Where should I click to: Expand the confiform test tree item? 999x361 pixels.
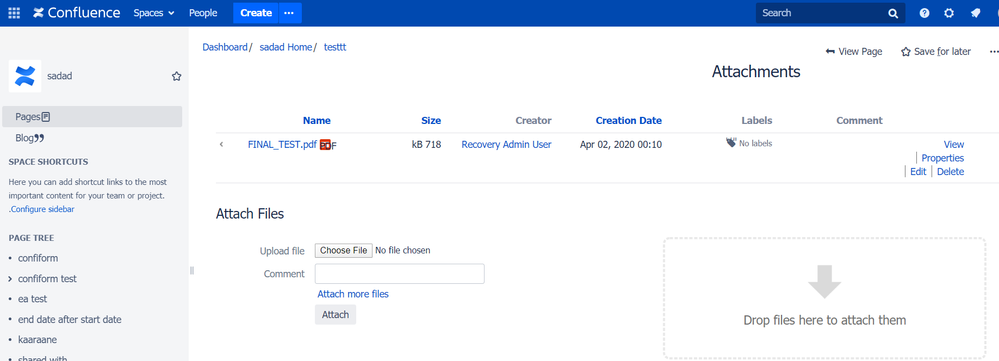(x=10, y=279)
